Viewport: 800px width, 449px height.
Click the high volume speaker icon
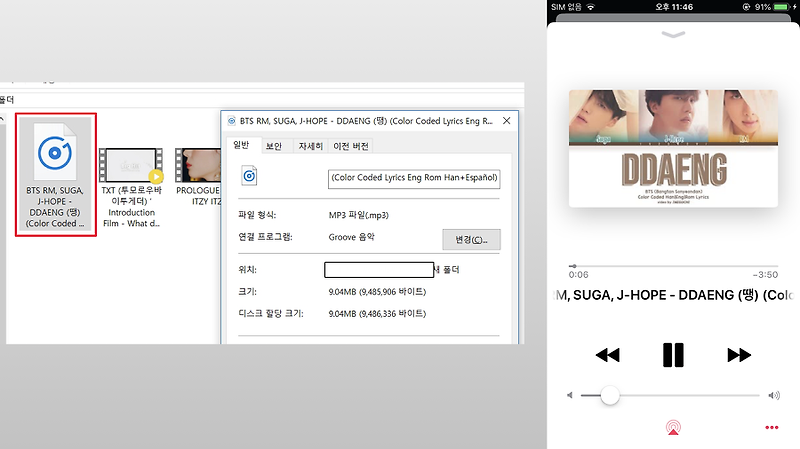point(774,395)
